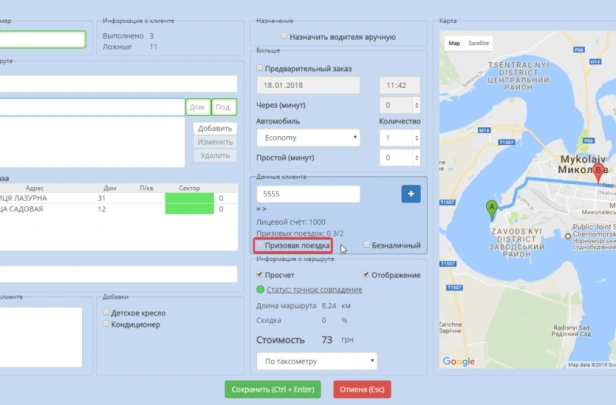Open the Economy car type dropdown

point(308,138)
